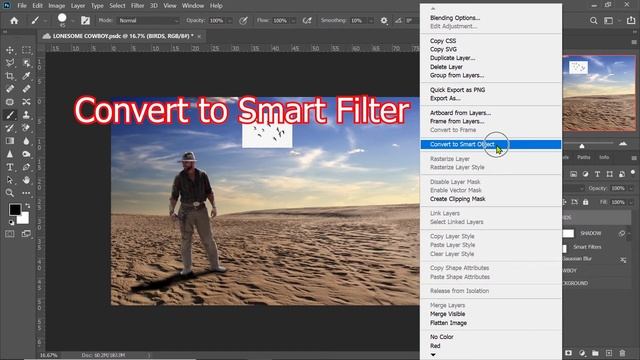Click the Flow 100% value field
640x360 pixels.
pyautogui.click(x=280, y=20)
